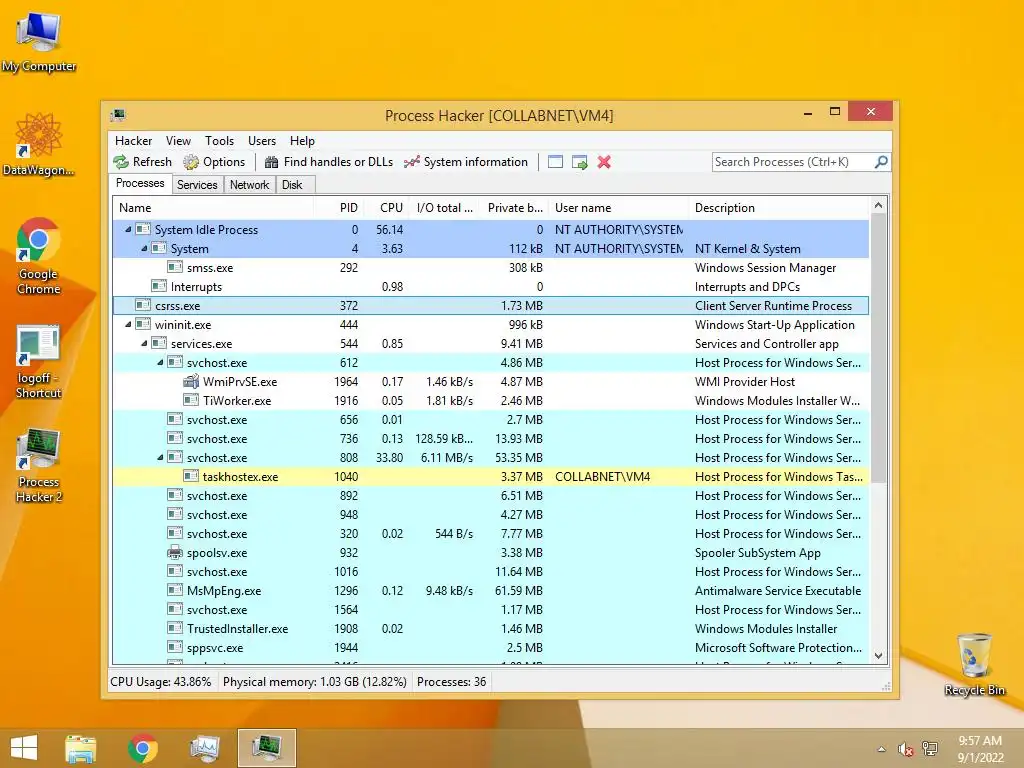This screenshot has width=1024, height=768.
Task: Launch Chrome from the taskbar
Action: [x=143, y=748]
